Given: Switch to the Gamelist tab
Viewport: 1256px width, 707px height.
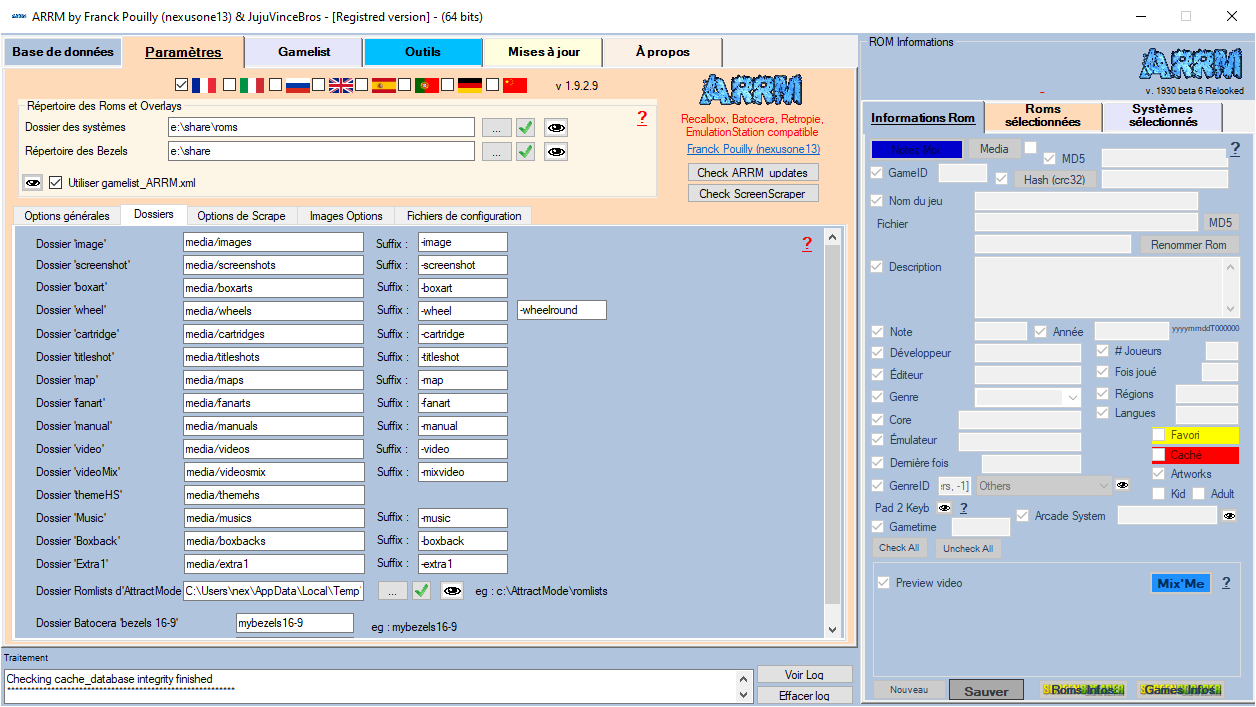Looking at the screenshot, I should (304, 52).
